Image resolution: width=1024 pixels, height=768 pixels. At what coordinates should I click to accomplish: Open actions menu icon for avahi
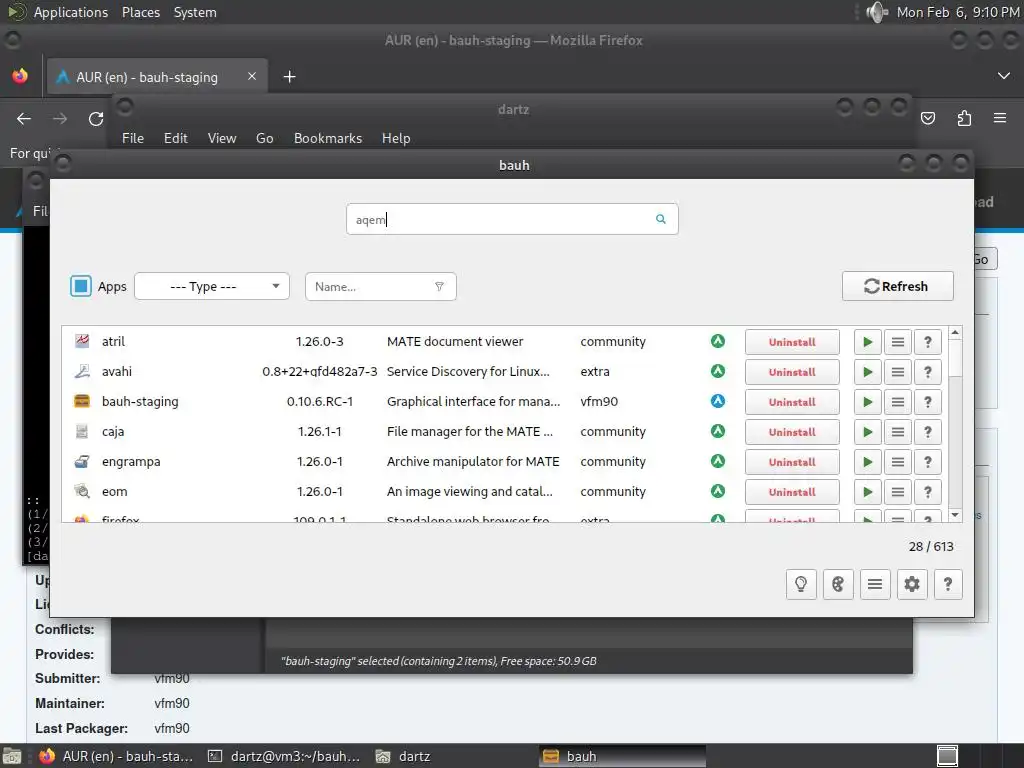[898, 372]
